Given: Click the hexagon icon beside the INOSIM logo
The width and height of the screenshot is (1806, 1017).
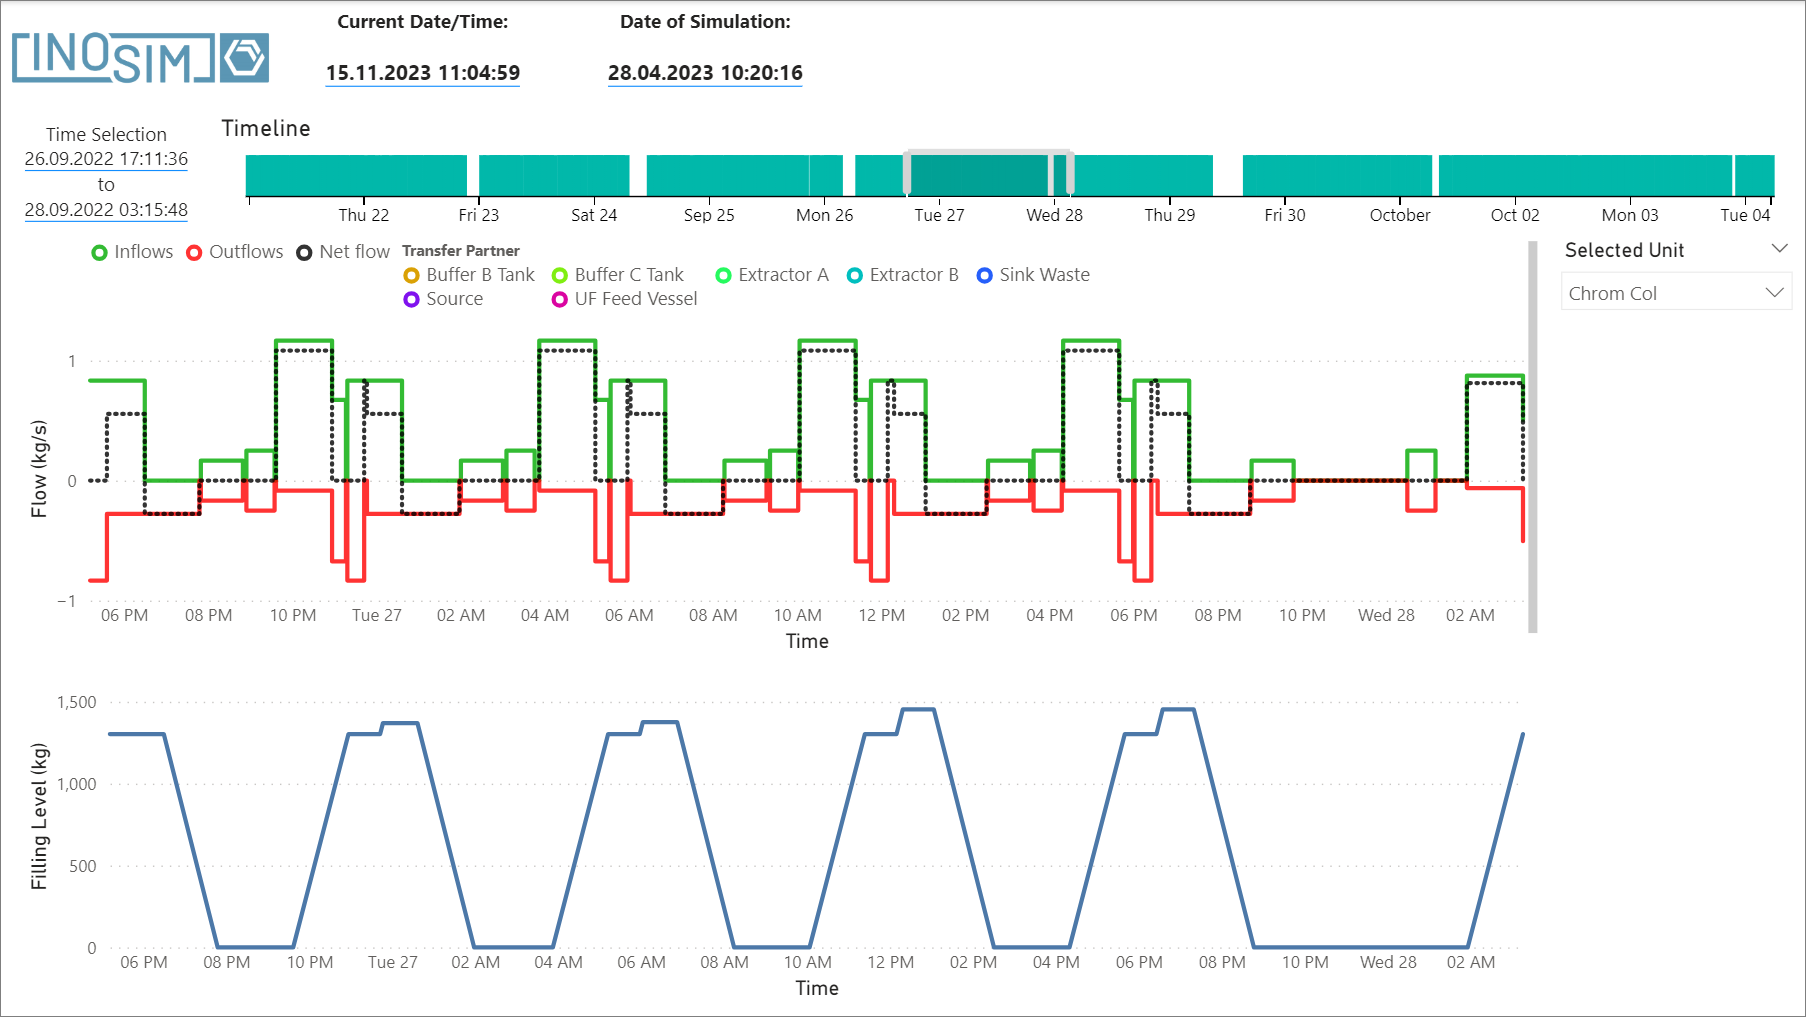Looking at the screenshot, I should [x=243, y=57].
